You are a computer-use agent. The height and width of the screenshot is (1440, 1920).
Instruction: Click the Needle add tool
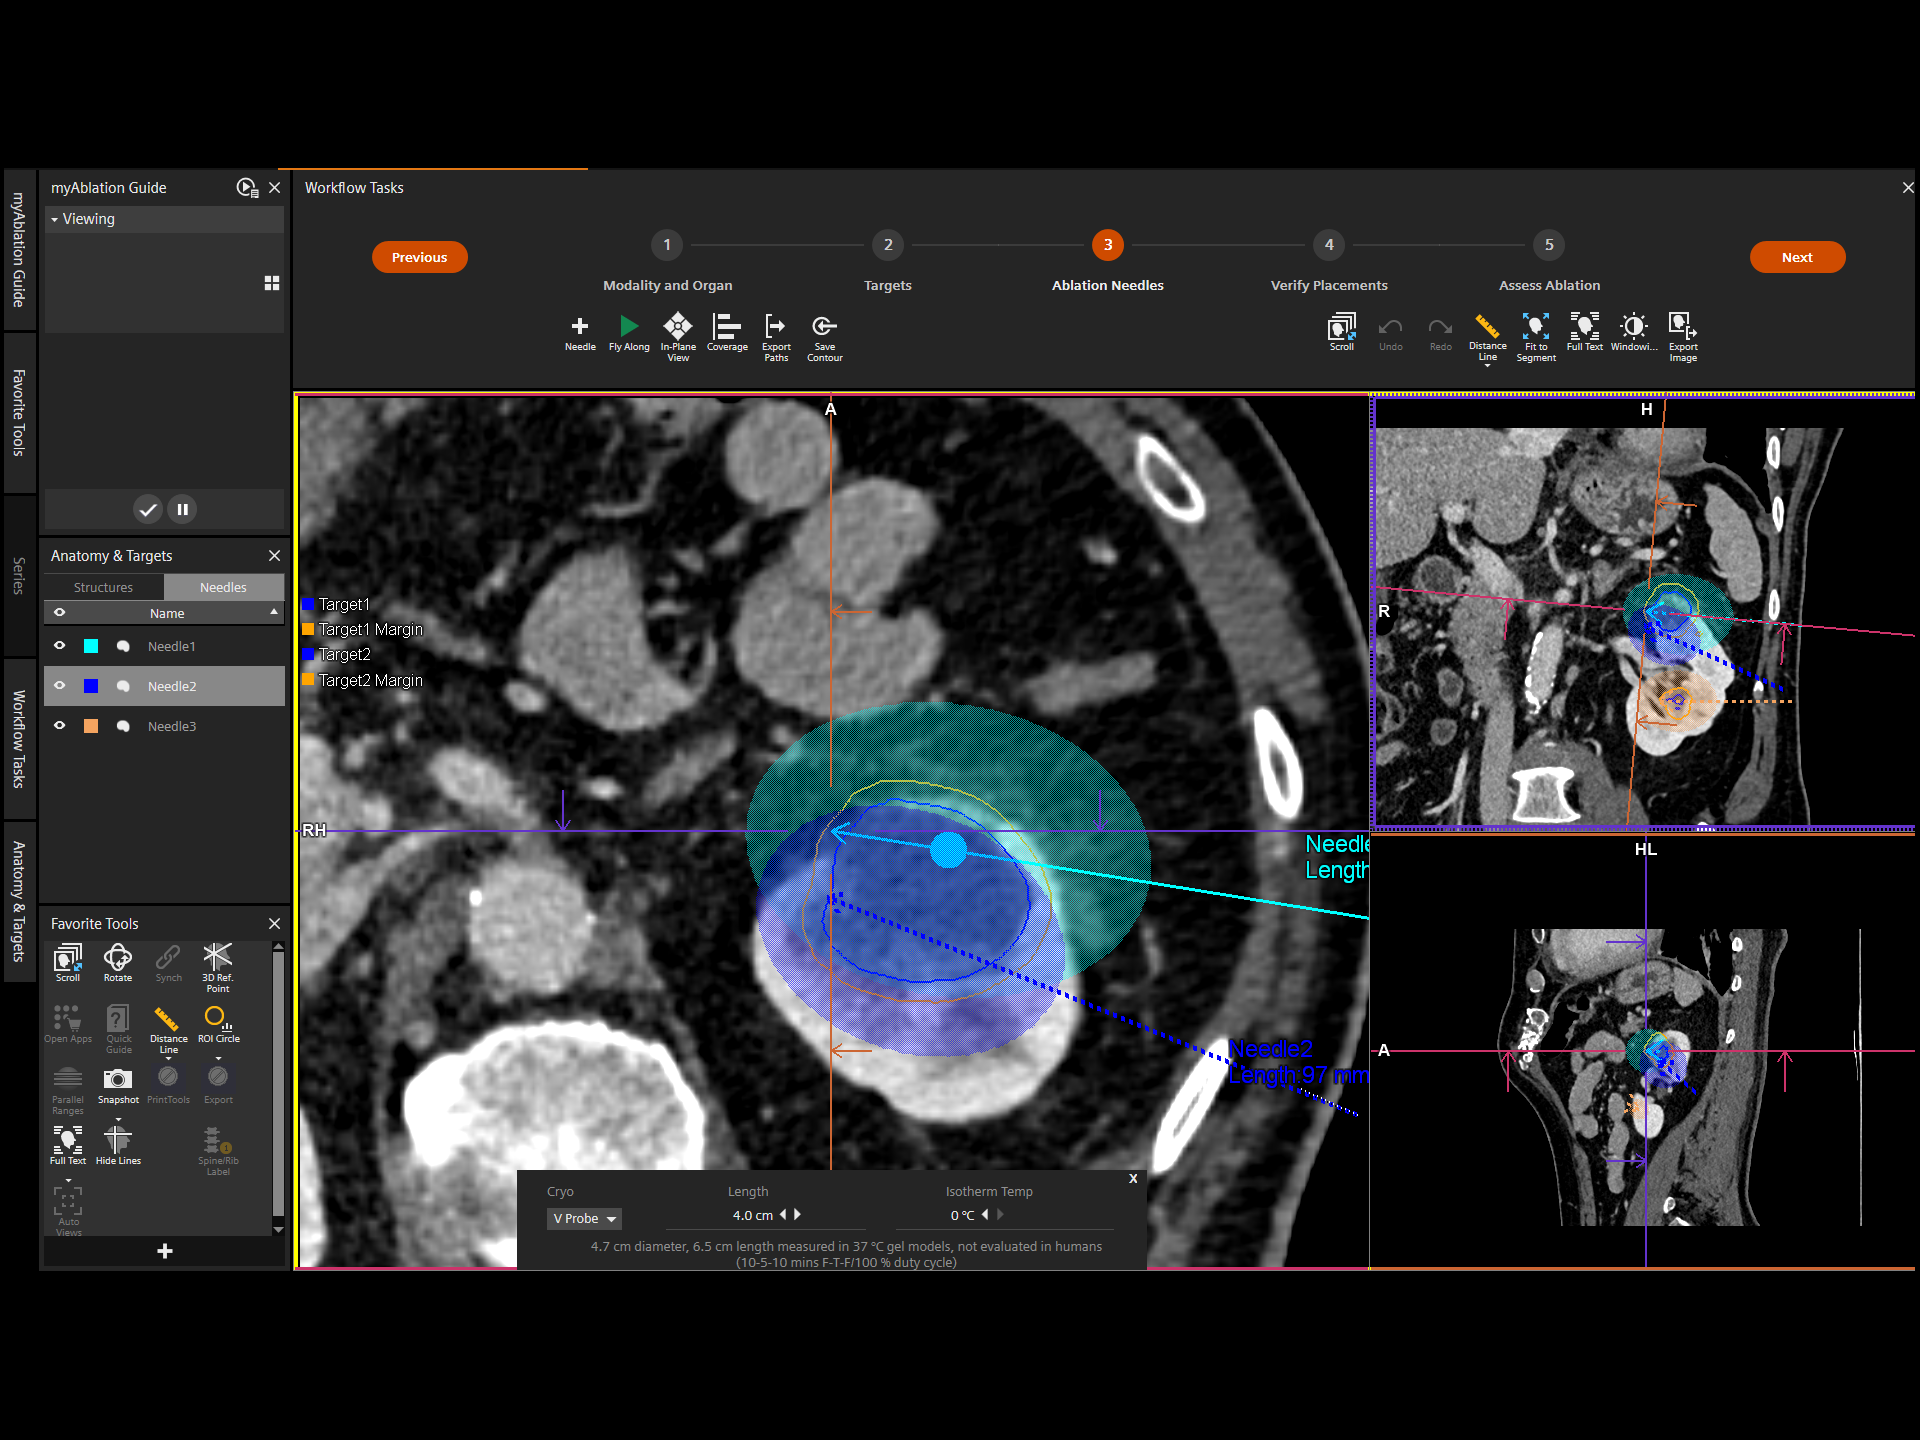(580, 333)
